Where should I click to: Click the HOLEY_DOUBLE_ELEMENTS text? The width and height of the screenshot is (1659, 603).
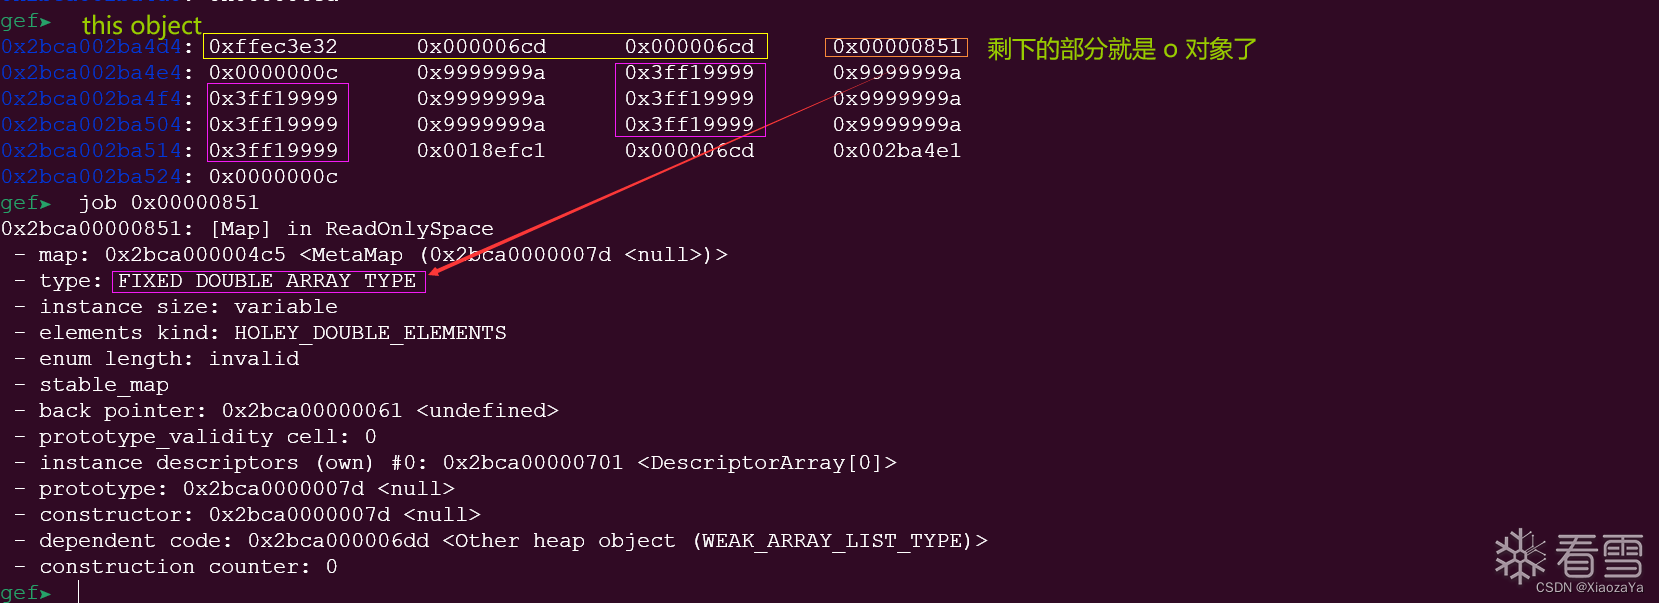[x=370, y=332]
